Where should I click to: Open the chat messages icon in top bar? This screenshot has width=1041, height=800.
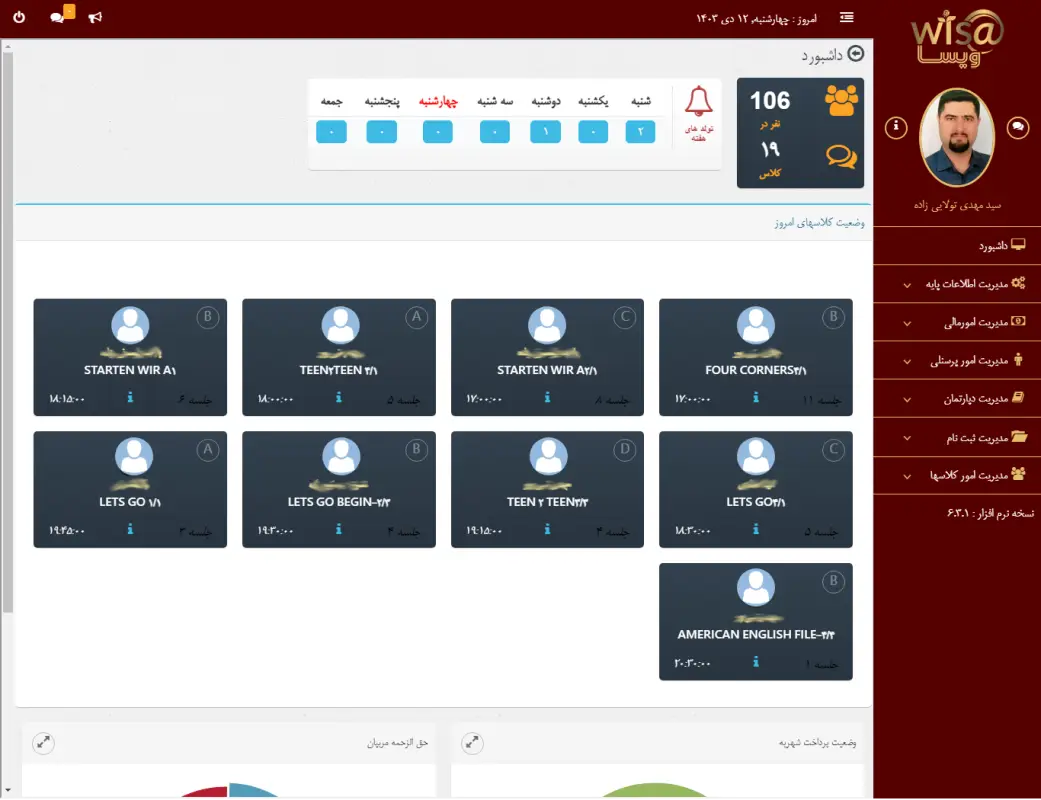(x=57, y=18)
